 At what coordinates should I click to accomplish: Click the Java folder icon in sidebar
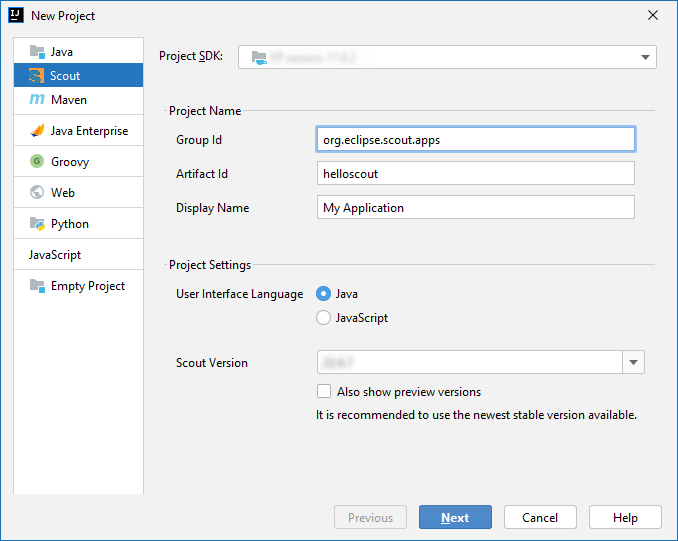(x=37, y=51)
